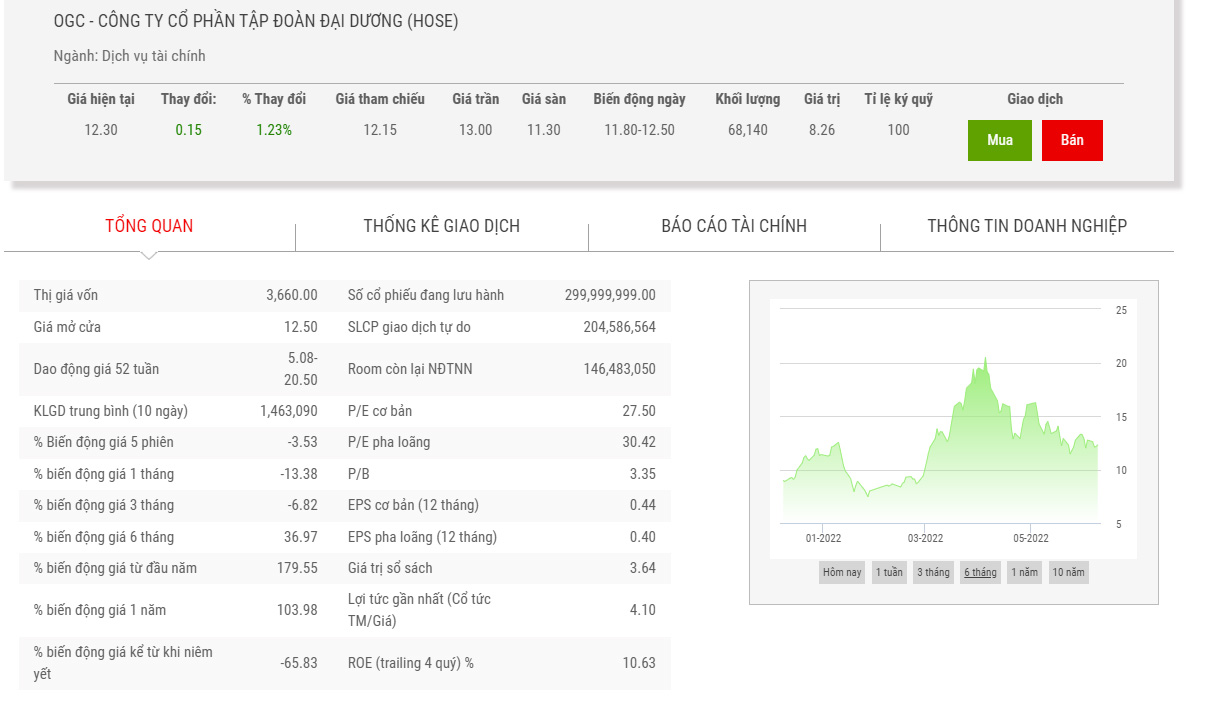The height and width of the screenshot is (709, 1223).
Task: Click the 03-2022 label on chart axis
Action: tap(925, 538)
